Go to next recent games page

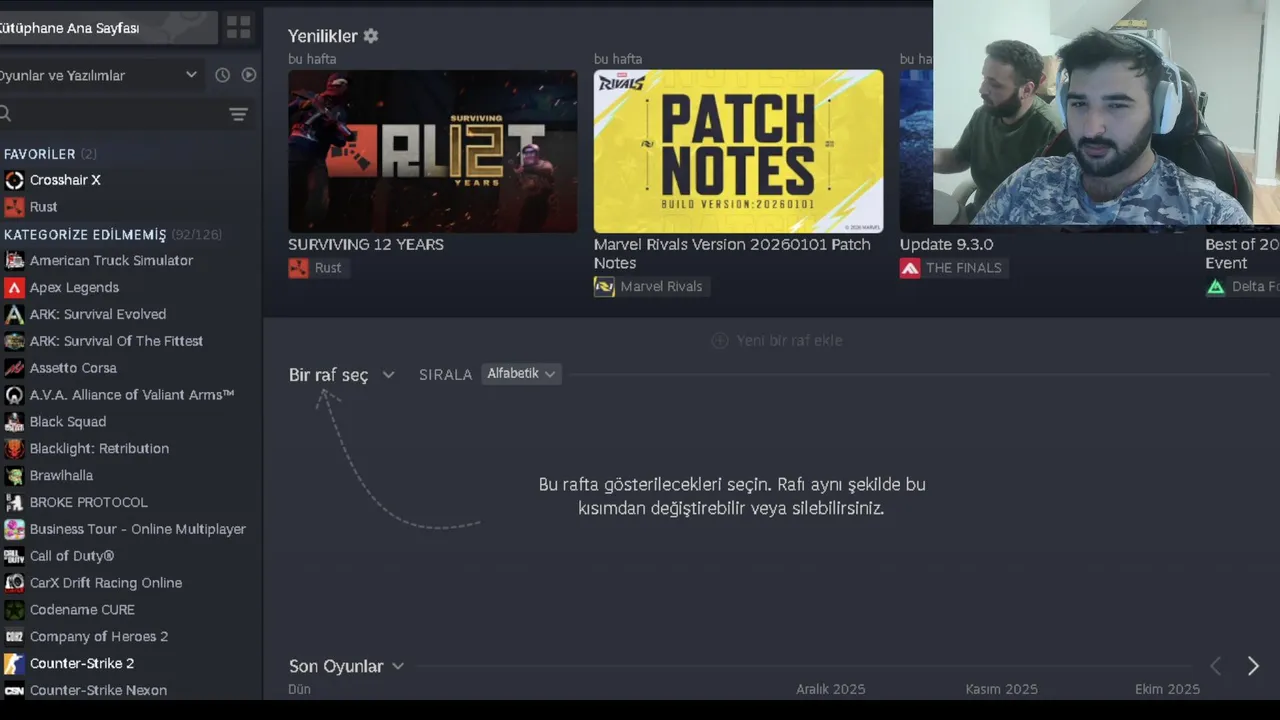tap(1252, 666)
